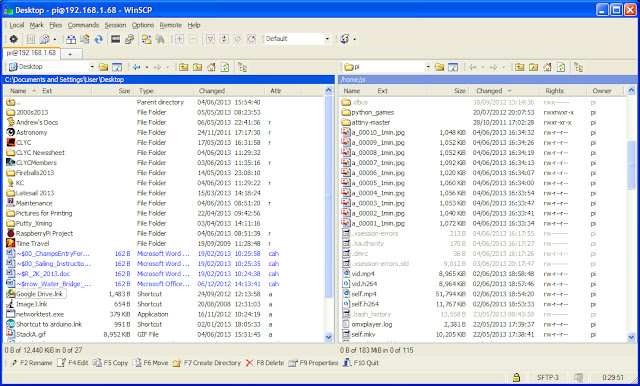Viewport: 640px width, 386px height.
Task: Open the Options menu
Action: point(143,25)
